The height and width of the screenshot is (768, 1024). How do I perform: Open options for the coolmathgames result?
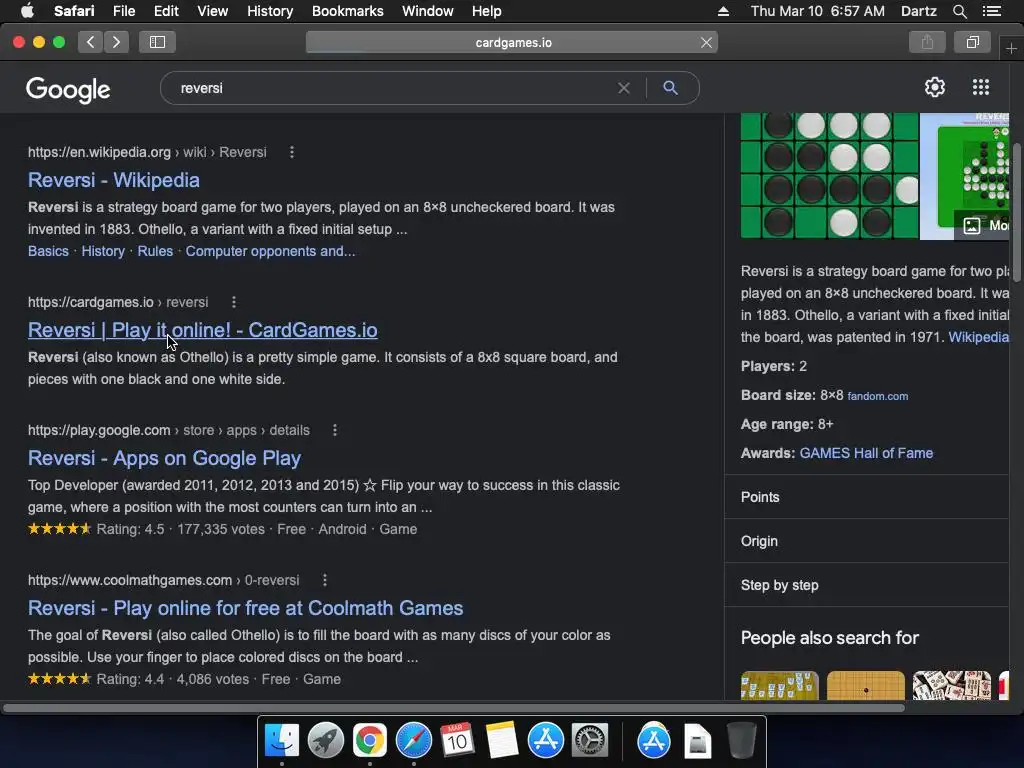[325, 580]
